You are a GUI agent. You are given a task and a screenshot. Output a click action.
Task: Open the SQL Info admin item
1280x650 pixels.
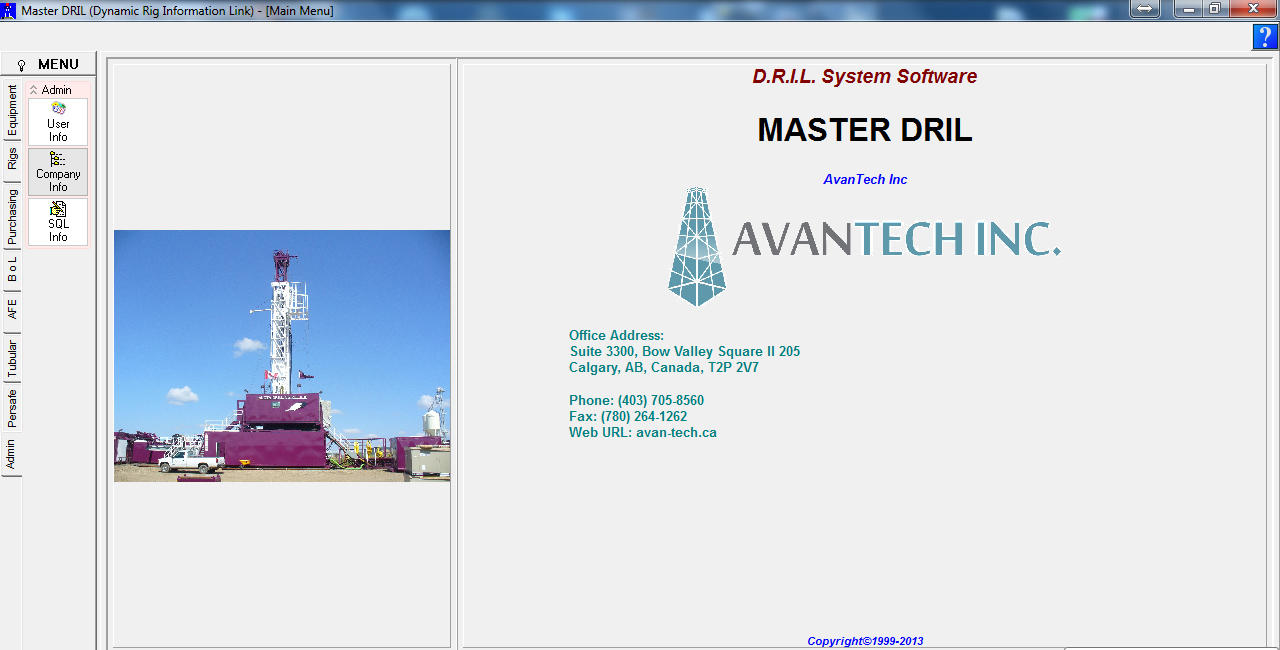coord(58,222)
